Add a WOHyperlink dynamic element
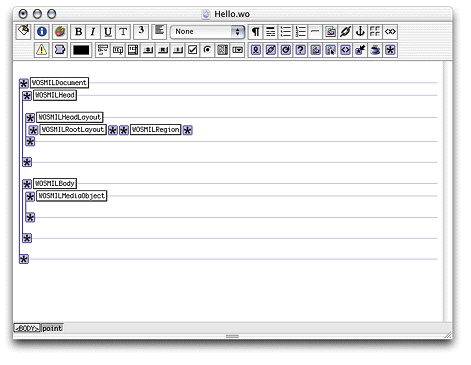 point(271,50)
